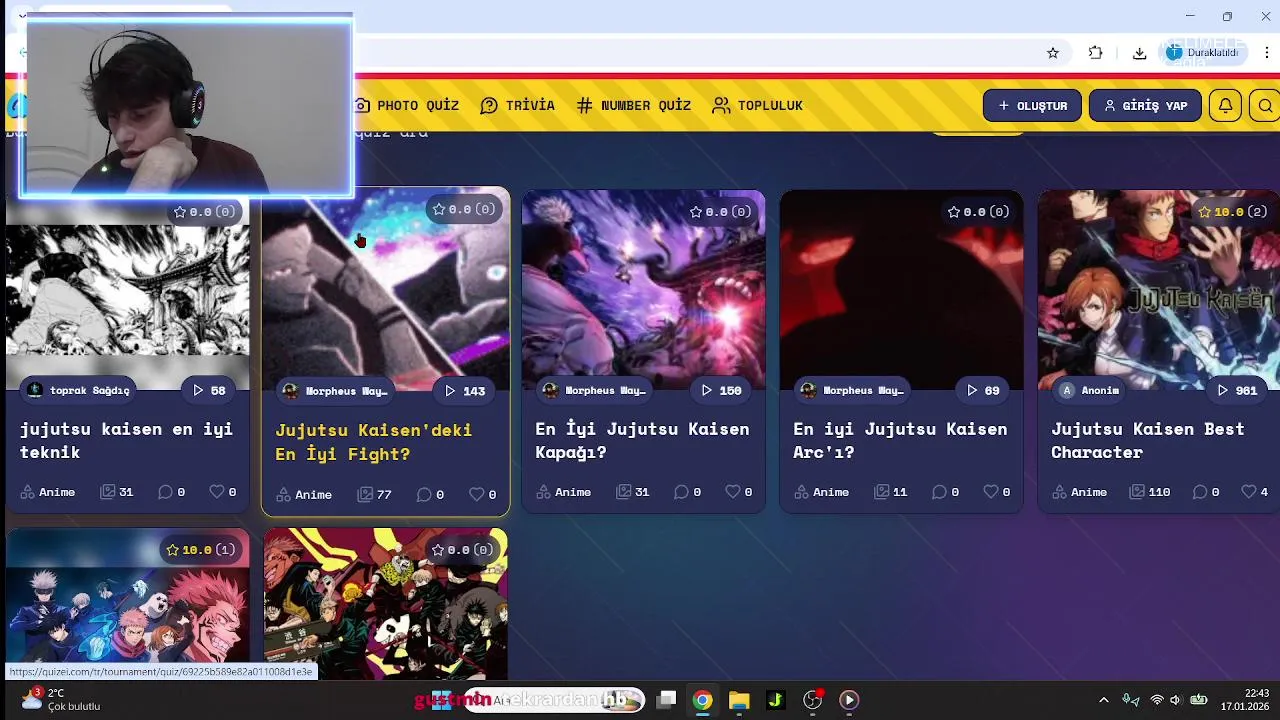
Task: Open the Morpheus author on the 'Kapağı?' card
Action: point(594,390)
